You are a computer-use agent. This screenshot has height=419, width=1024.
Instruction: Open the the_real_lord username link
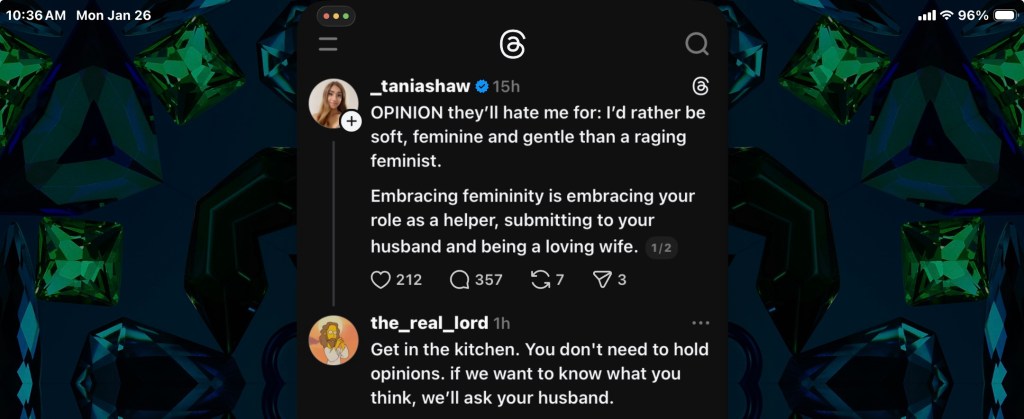point(428,323)
